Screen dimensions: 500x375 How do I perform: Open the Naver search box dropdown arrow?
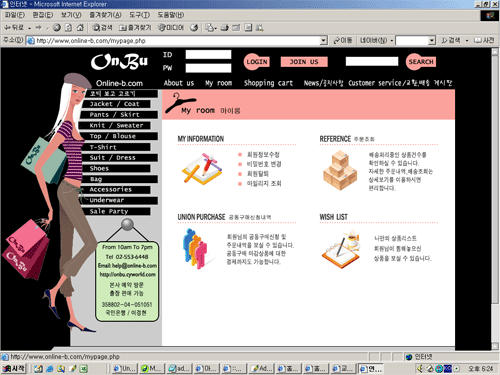click(x=432, y=41)
